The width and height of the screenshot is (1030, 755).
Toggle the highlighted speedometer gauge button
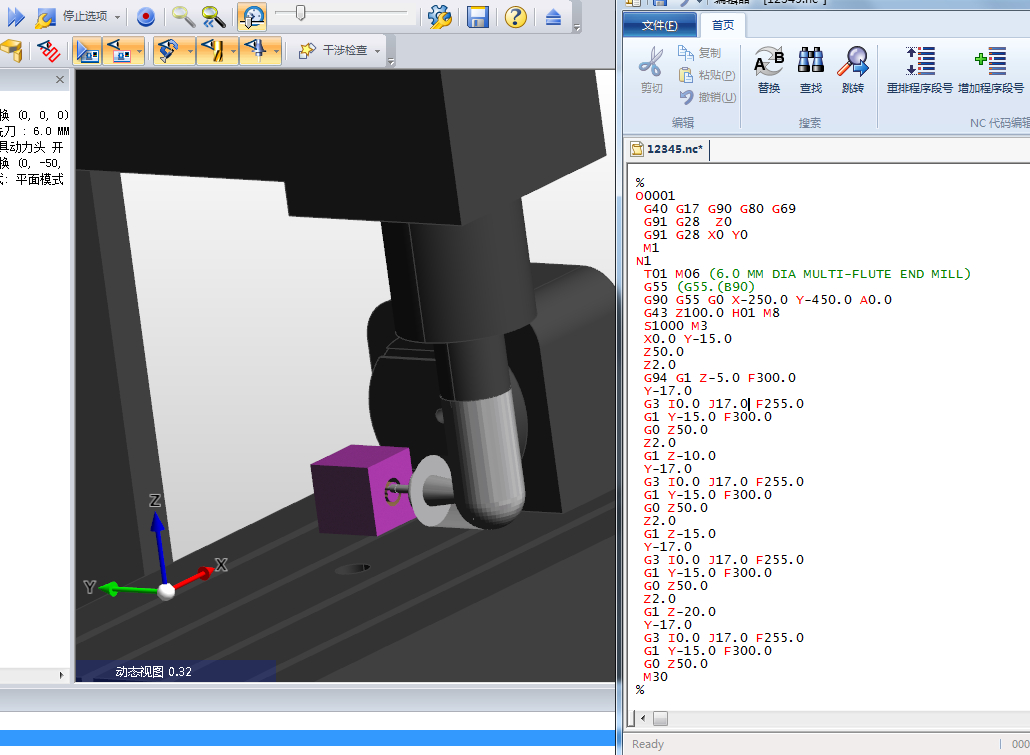tap(252, 16)
